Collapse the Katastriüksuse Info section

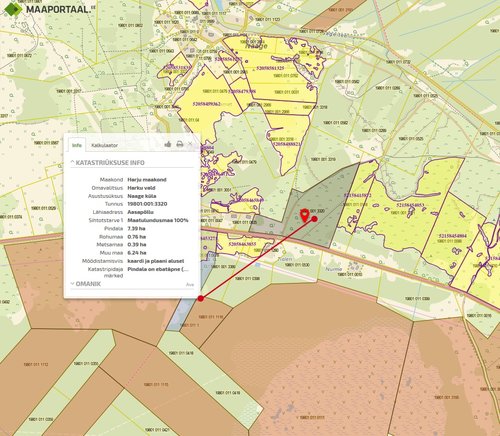click(x=108, y=163)
